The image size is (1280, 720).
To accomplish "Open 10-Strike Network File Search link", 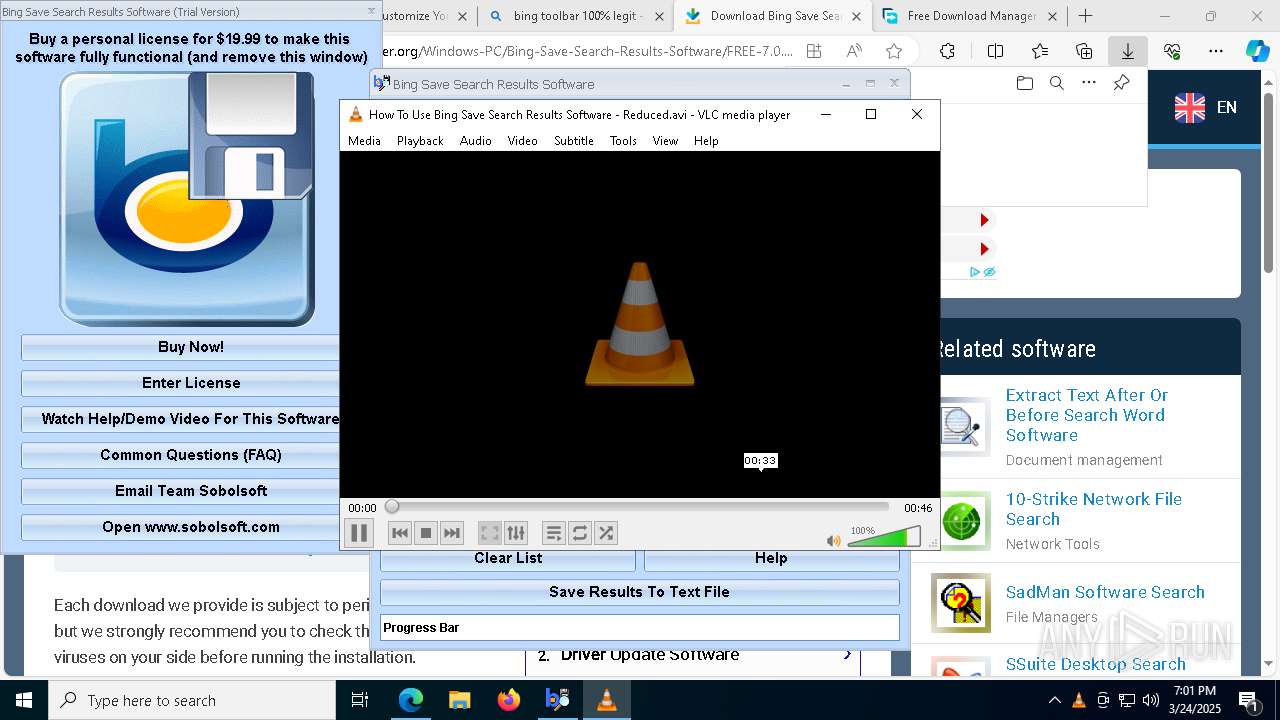I will pyautogui.click(x=1093, y=509).
